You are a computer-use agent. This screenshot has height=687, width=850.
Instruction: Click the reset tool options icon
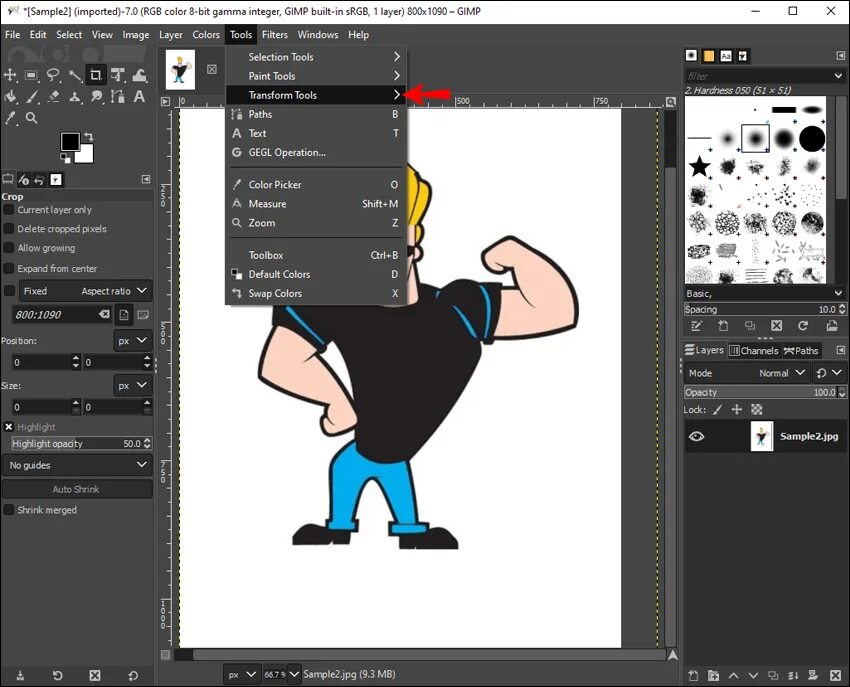(x=133, y=676)
